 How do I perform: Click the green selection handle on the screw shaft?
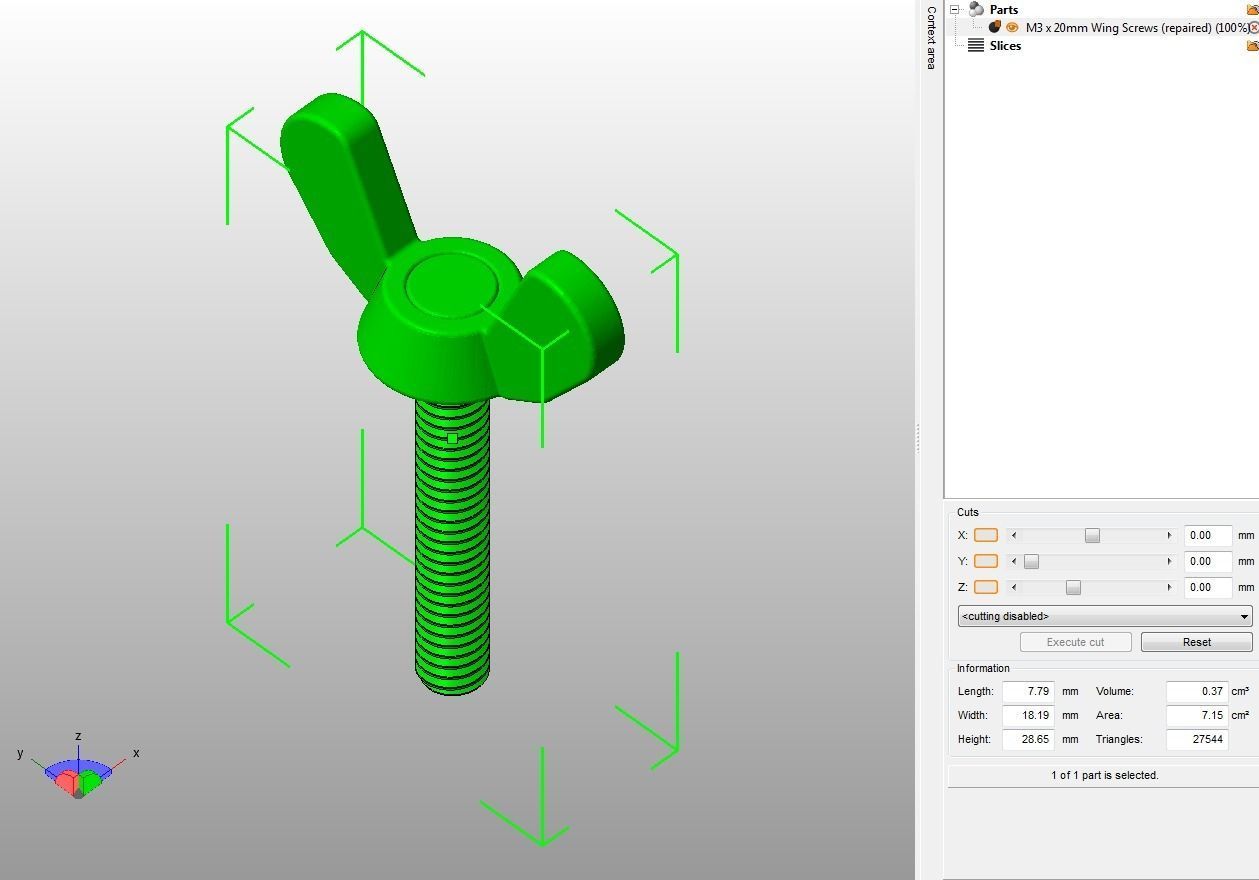pyautogui.click(x=452, y=438)
